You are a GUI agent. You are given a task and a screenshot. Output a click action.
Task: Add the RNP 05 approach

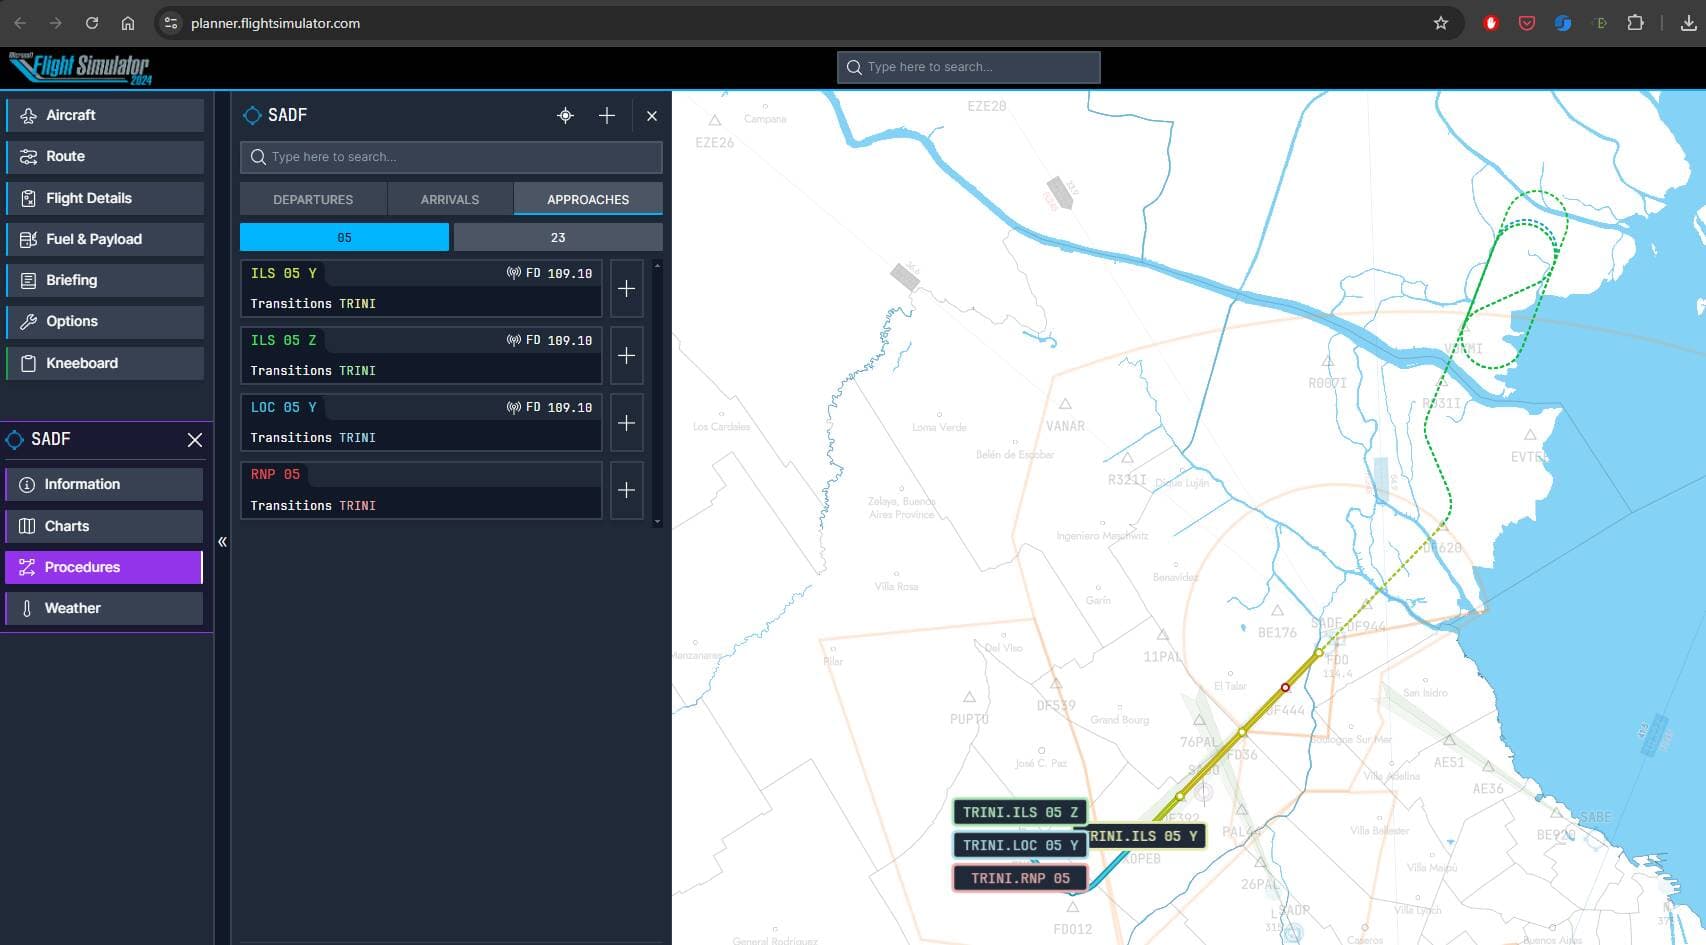(x=626, y=490)
